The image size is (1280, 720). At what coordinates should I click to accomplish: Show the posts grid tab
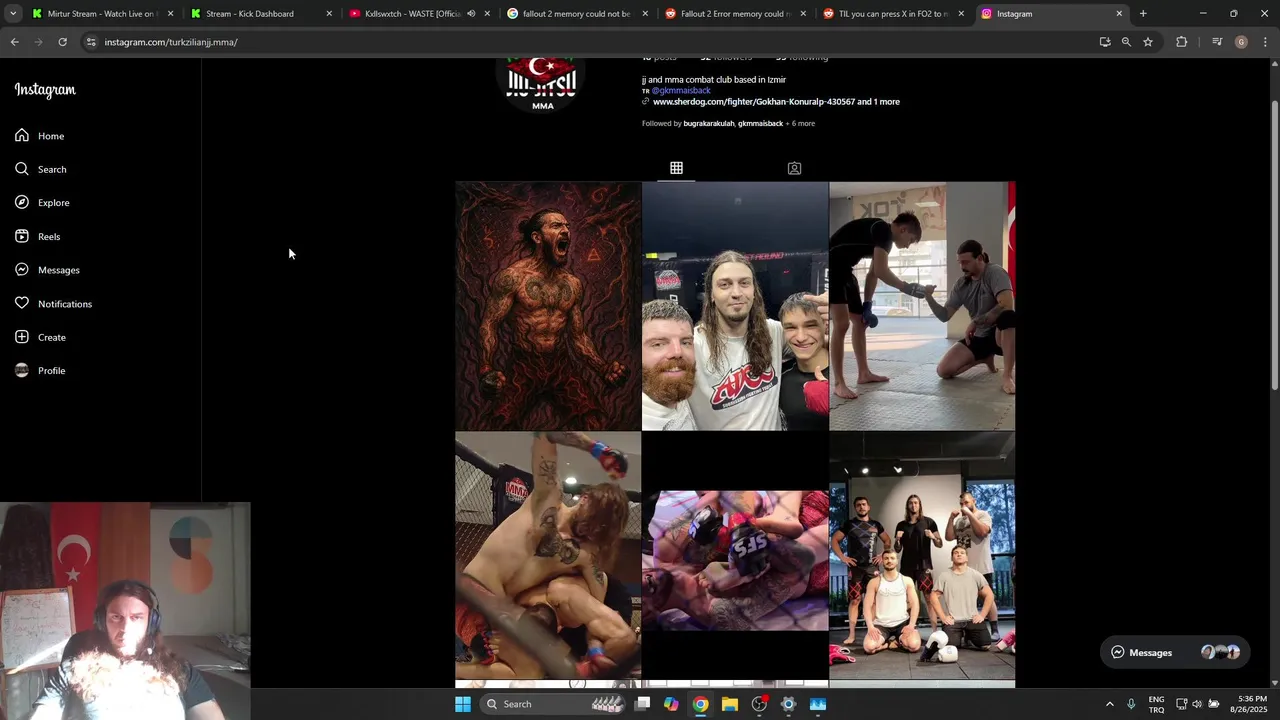point(676,168)
